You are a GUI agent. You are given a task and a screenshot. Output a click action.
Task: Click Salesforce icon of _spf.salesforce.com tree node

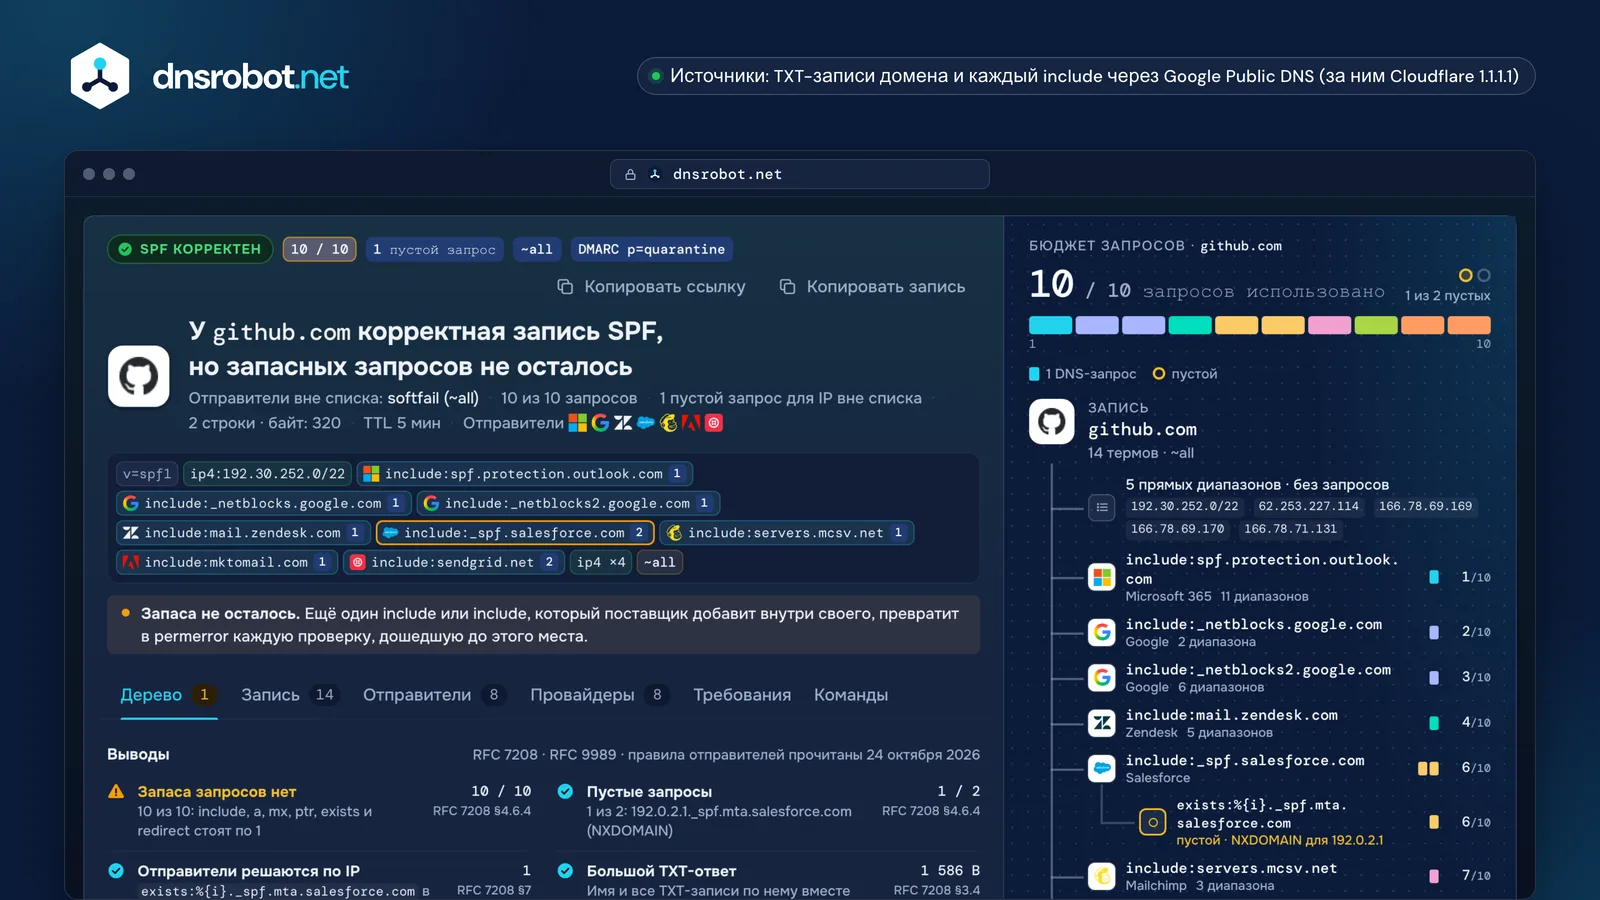coord(1102,768)
